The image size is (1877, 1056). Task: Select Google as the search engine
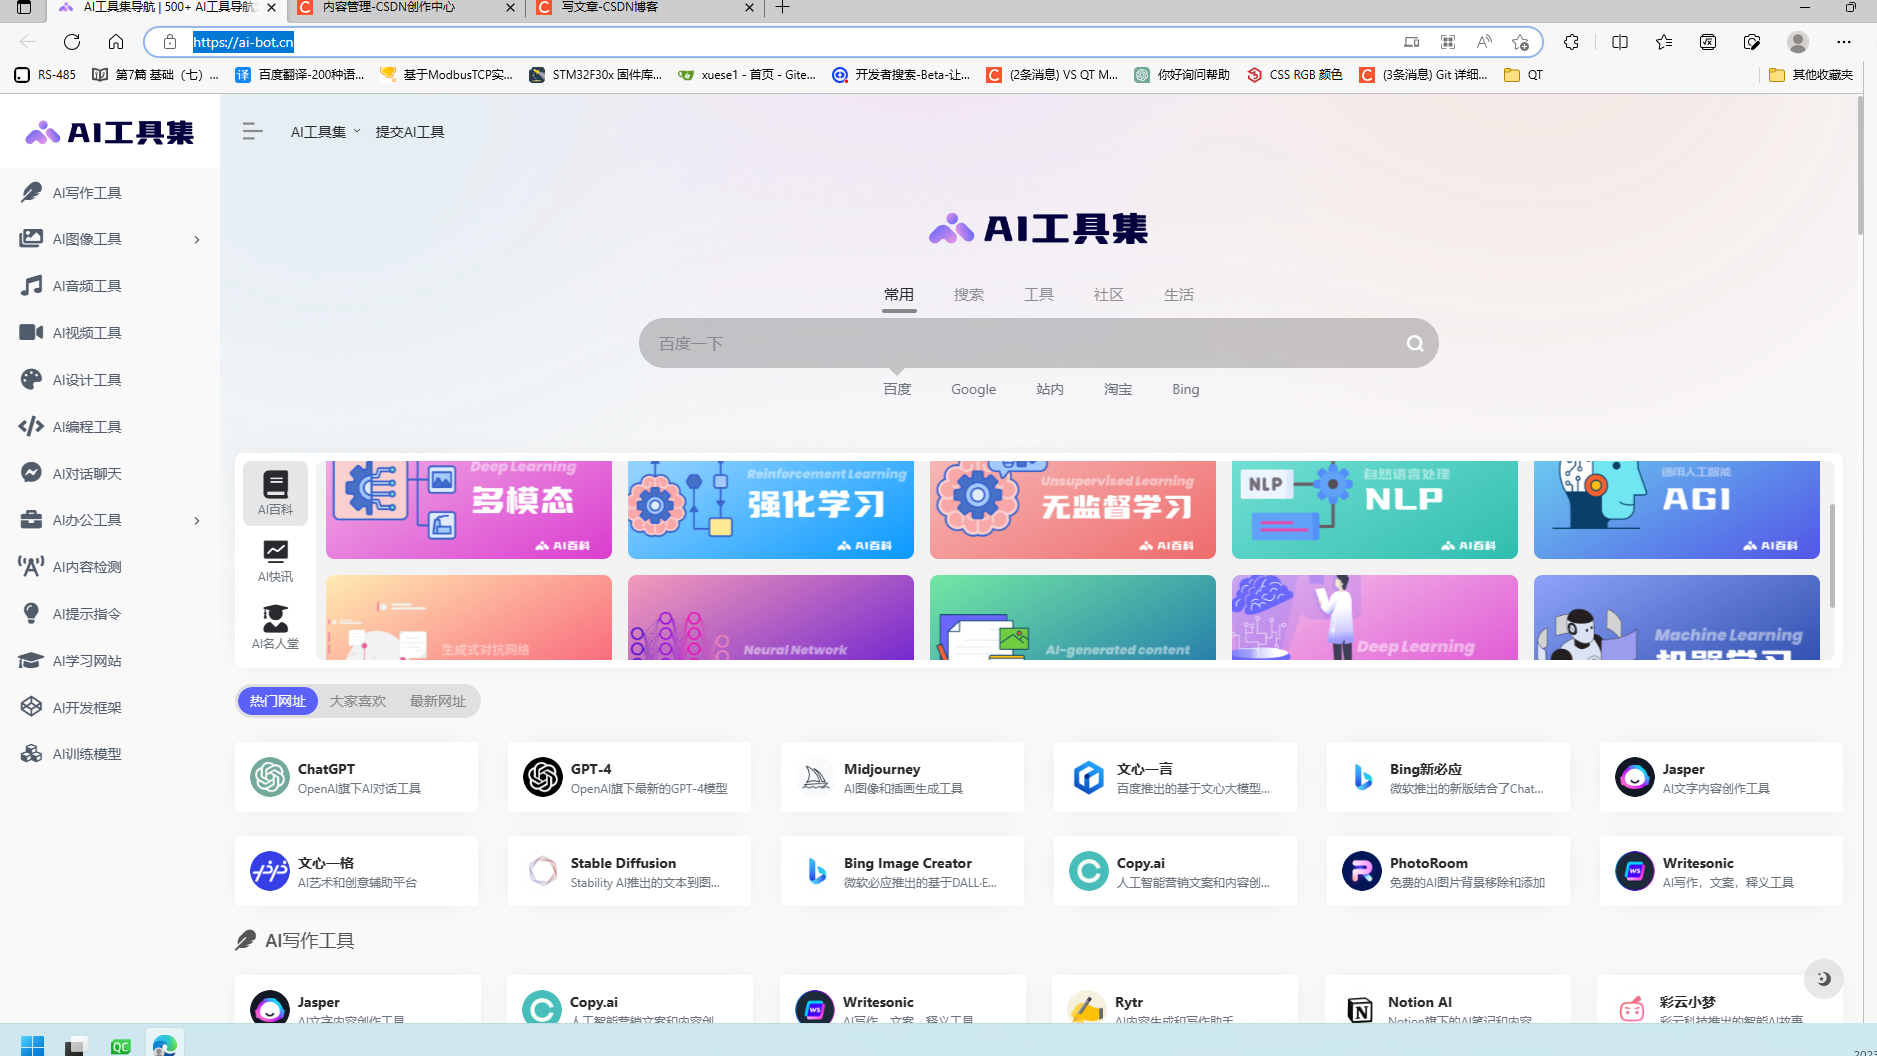pos(972,389)
